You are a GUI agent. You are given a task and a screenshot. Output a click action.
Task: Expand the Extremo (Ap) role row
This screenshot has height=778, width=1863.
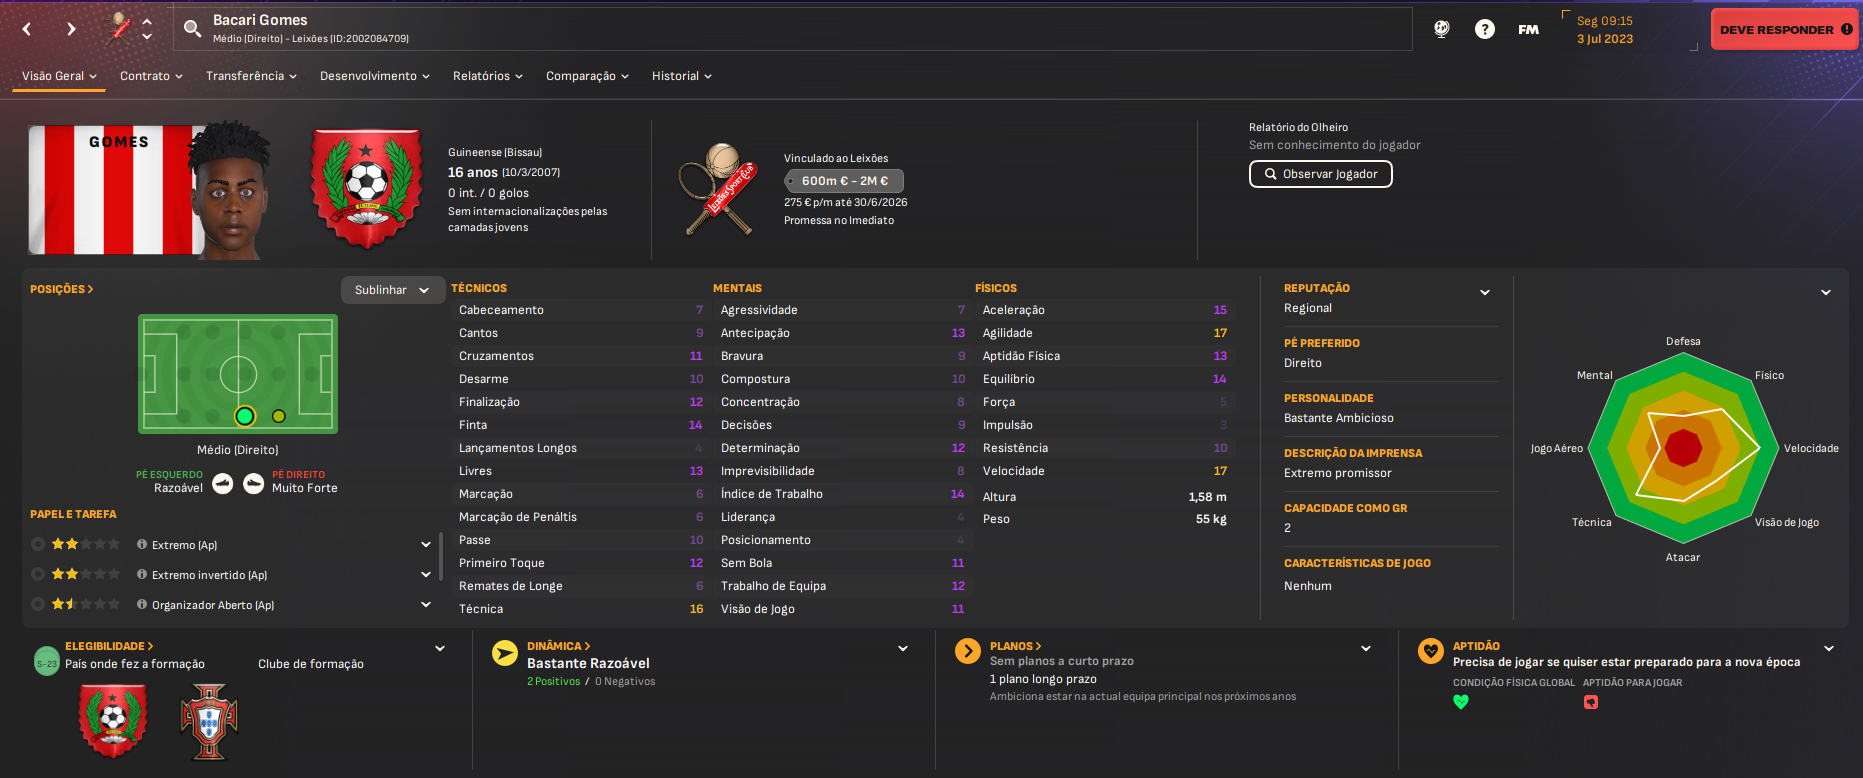pyautogui.click(x=426, y=545)
